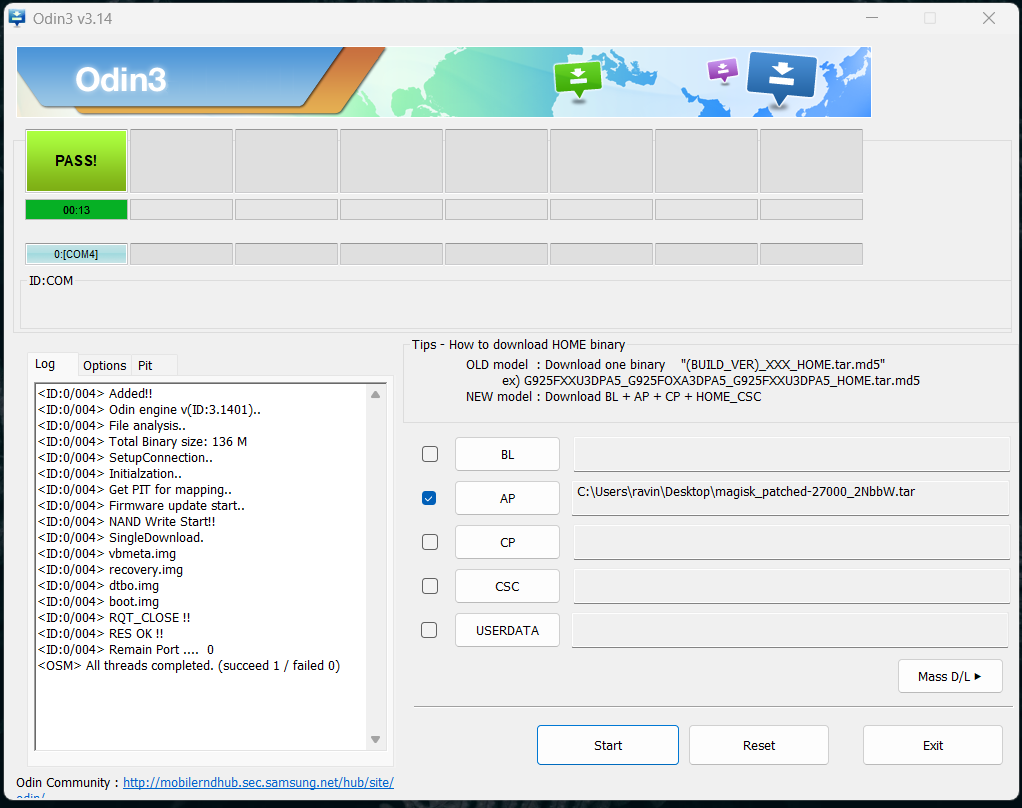Click the 'recovery.img' log line
Screen dimensions: 1022x808
click(111, 570)
